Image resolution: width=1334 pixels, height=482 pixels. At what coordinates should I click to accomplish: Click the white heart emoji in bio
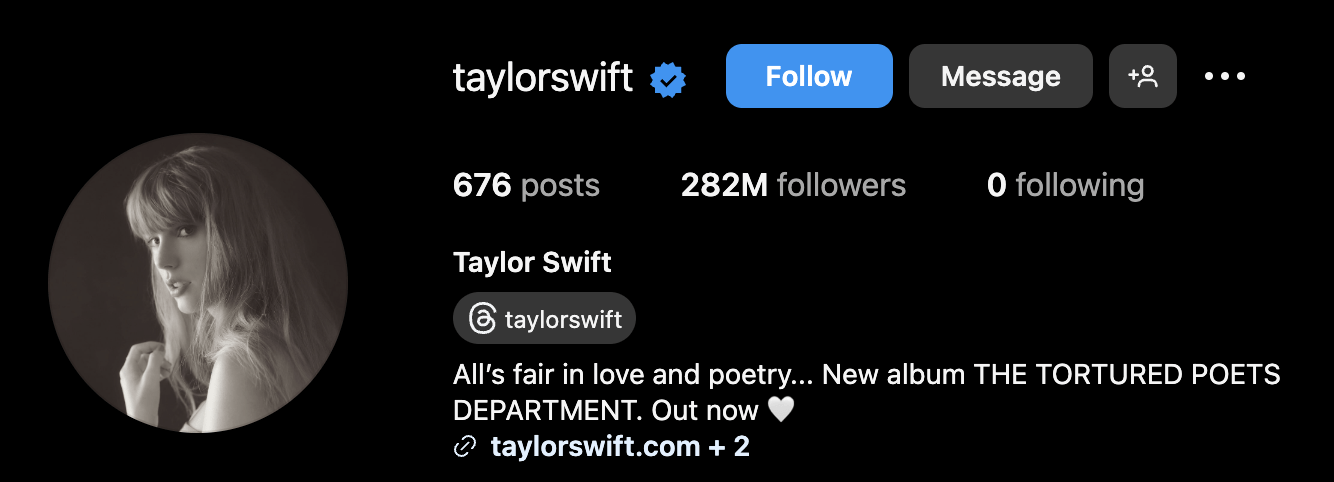tap(780, 410)
